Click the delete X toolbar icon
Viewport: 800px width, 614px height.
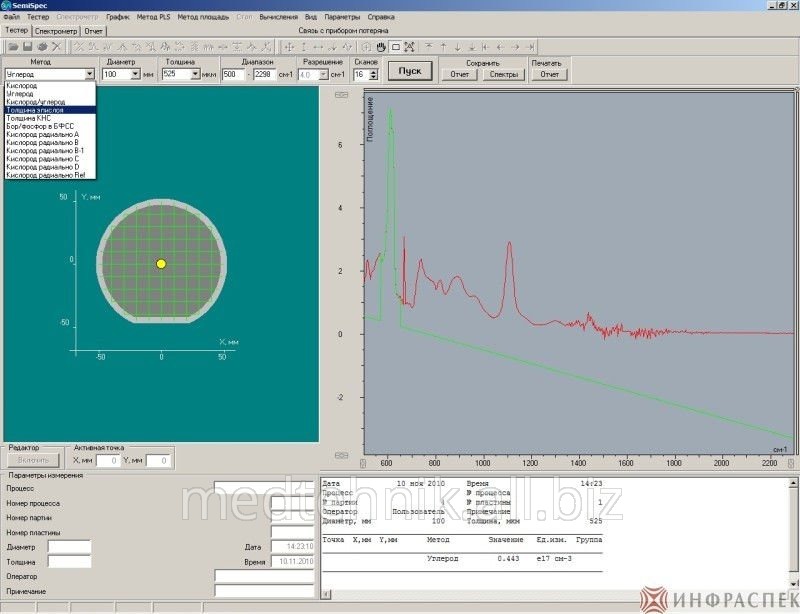click(57, 46)
